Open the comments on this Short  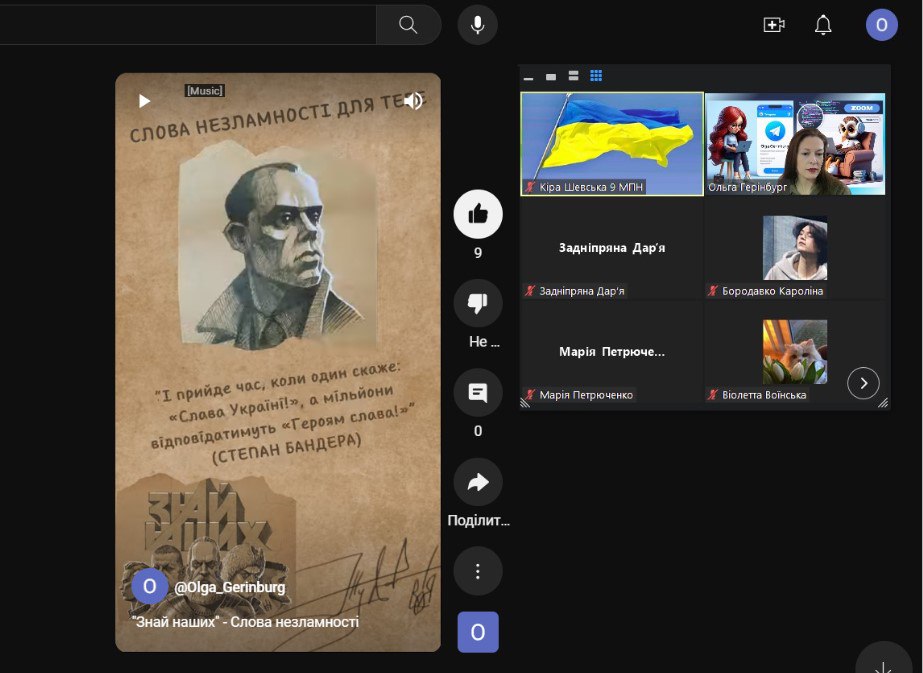coord(478,393)
